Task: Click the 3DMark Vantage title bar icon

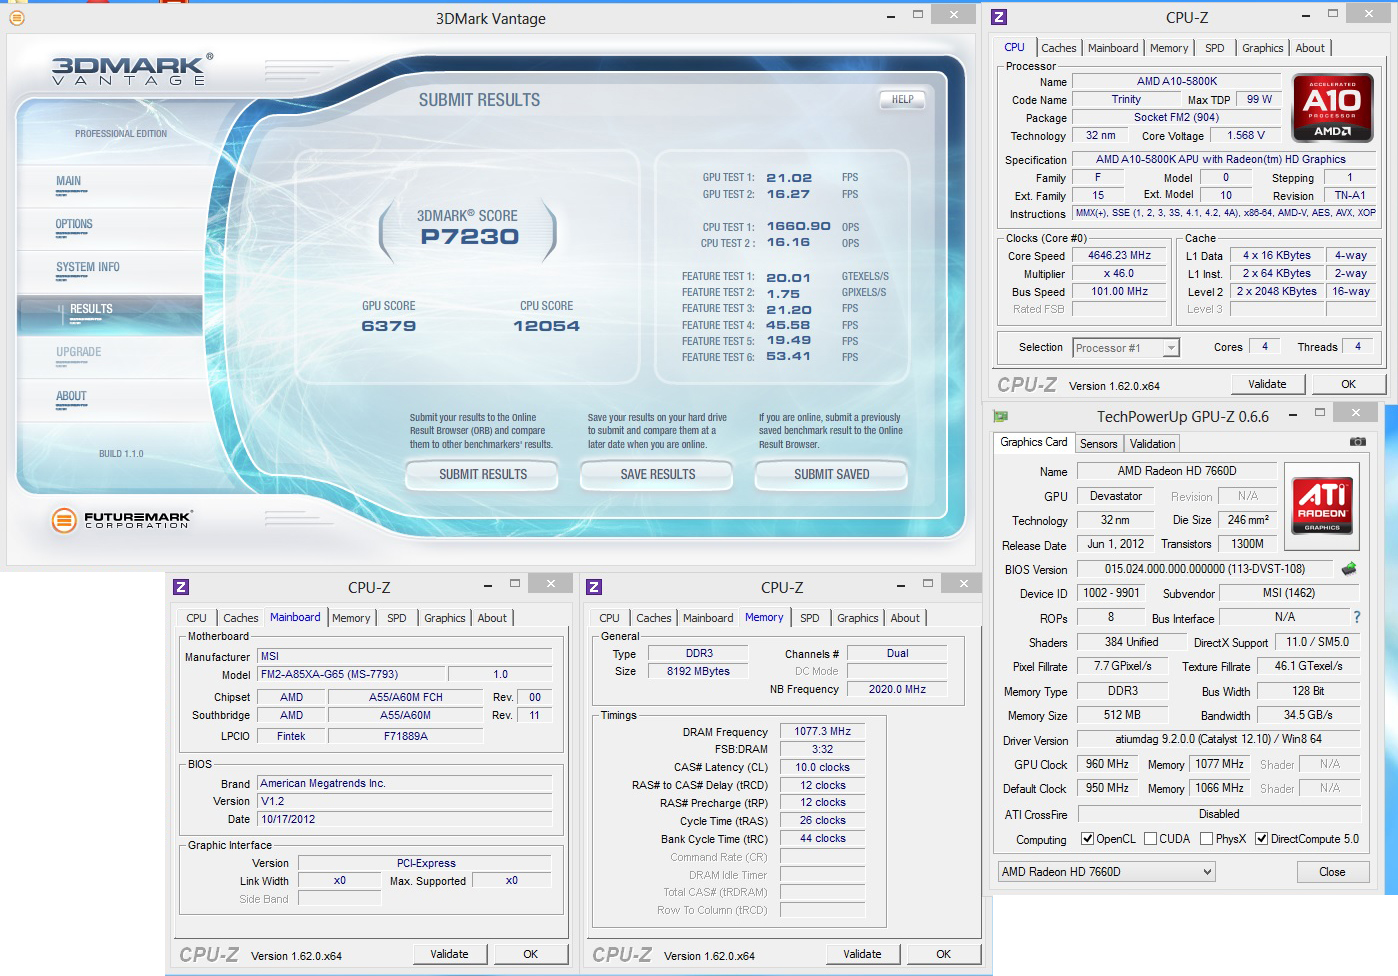Action: click(x=16, y=18)
